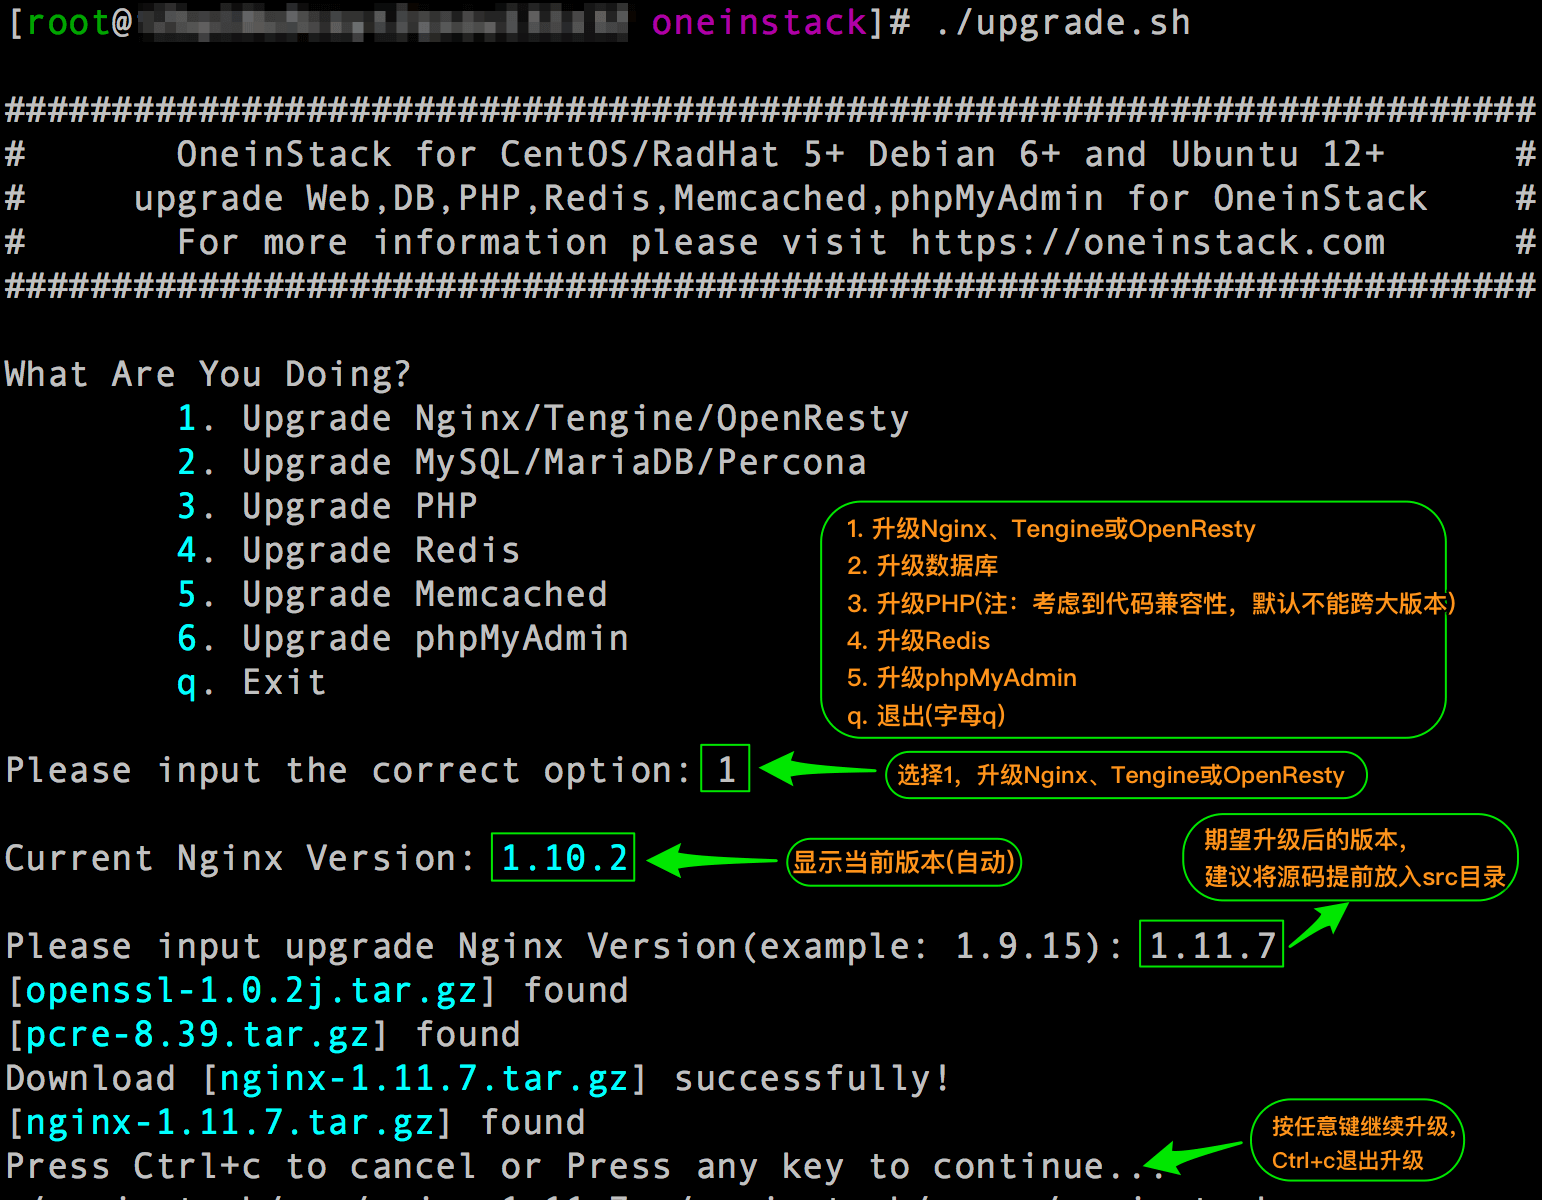The width and height of the screenshot is (1542, 1200).
Task: Open the oneinstack.com link
Action: pos(1148,241)
